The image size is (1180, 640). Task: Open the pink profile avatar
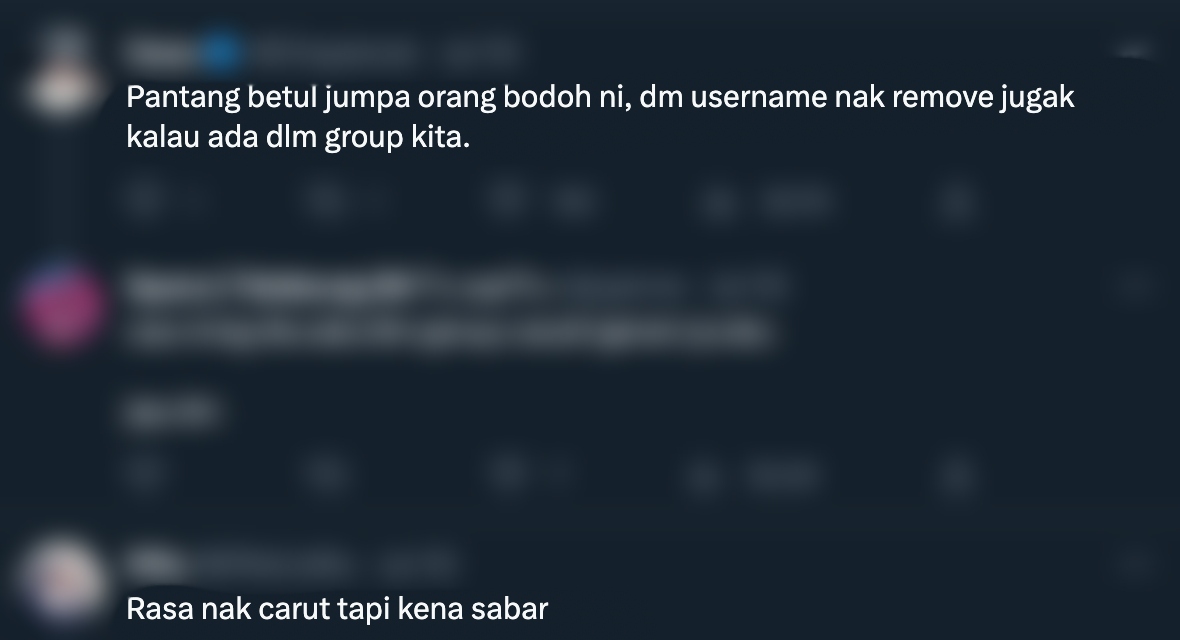(62, 305)
